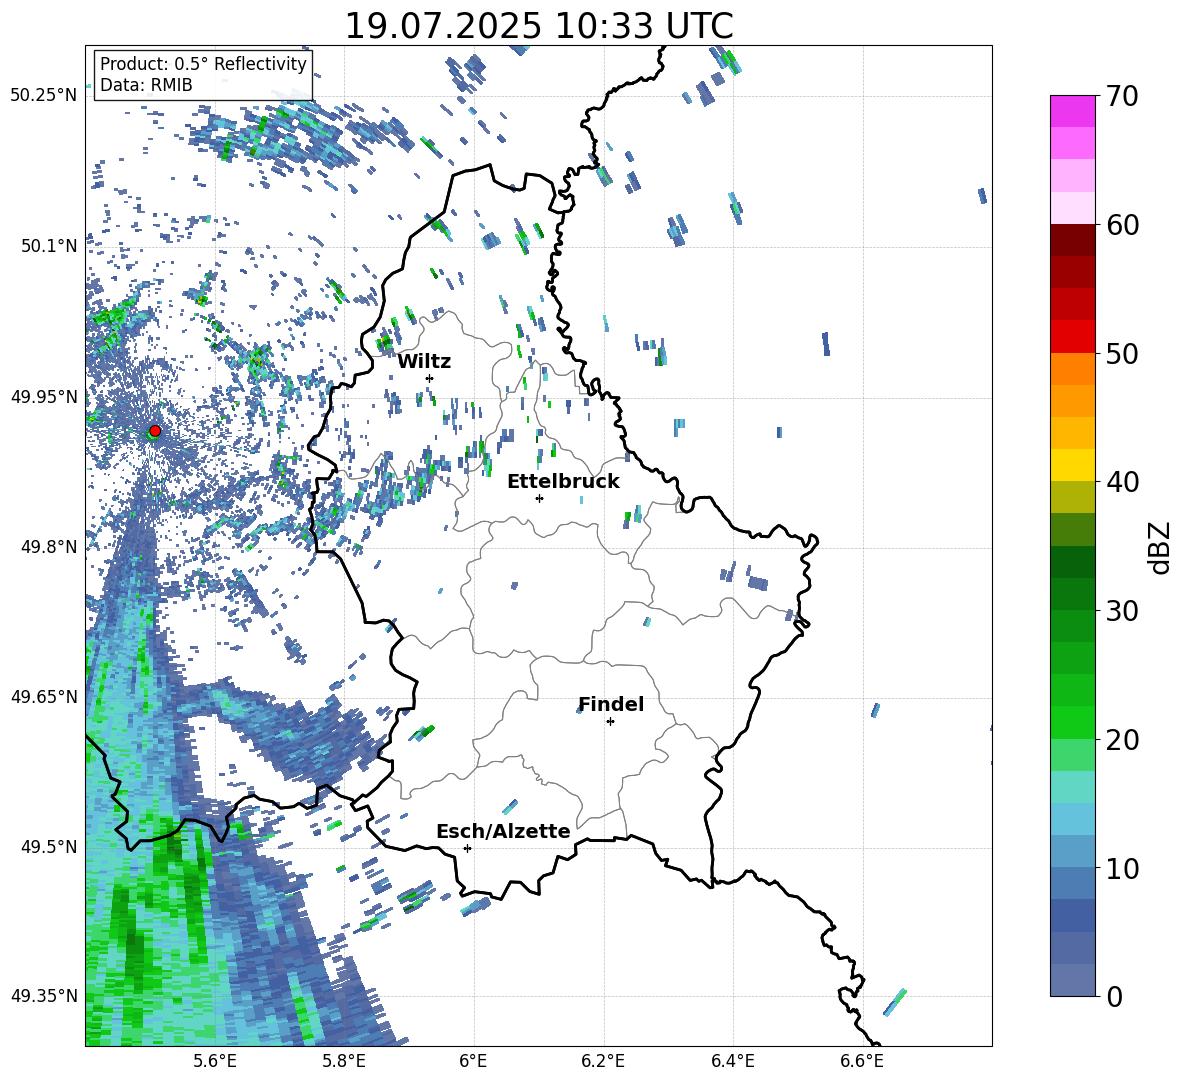Click the Ettelbruck city label
This screenshot has height=1081, width=1184.
tap(563, 482)
